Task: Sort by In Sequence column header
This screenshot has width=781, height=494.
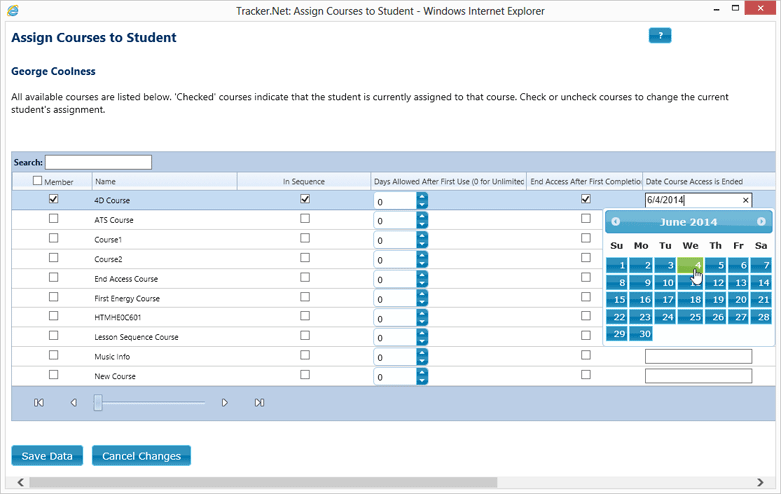Action: [304, 181]
